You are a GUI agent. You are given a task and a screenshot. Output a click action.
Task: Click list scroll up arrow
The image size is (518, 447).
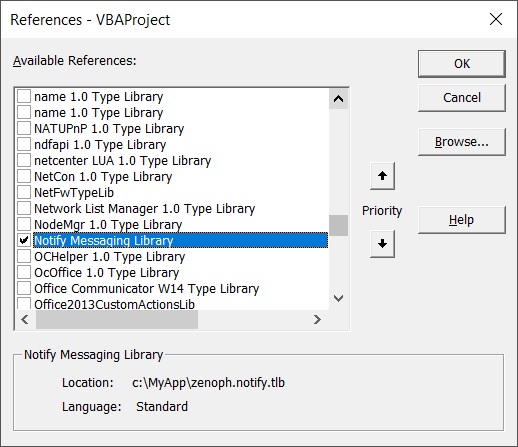(x=338, y=99)
